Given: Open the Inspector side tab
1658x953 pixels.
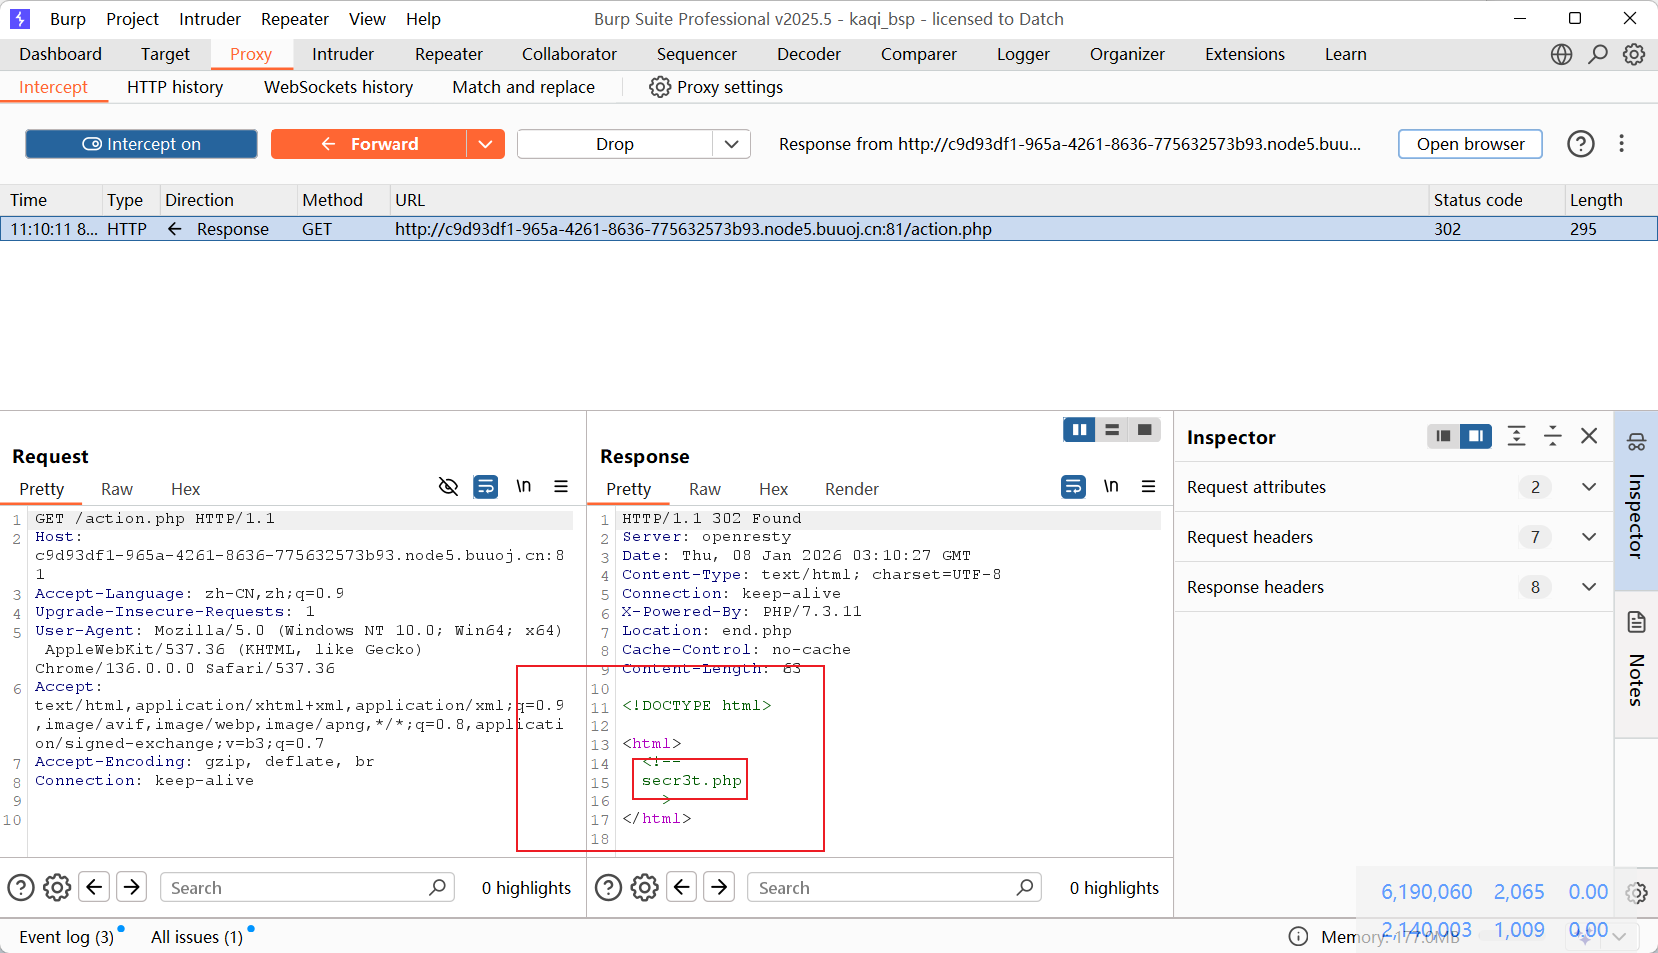Looking at the screenshot, I should [1636, 500].
